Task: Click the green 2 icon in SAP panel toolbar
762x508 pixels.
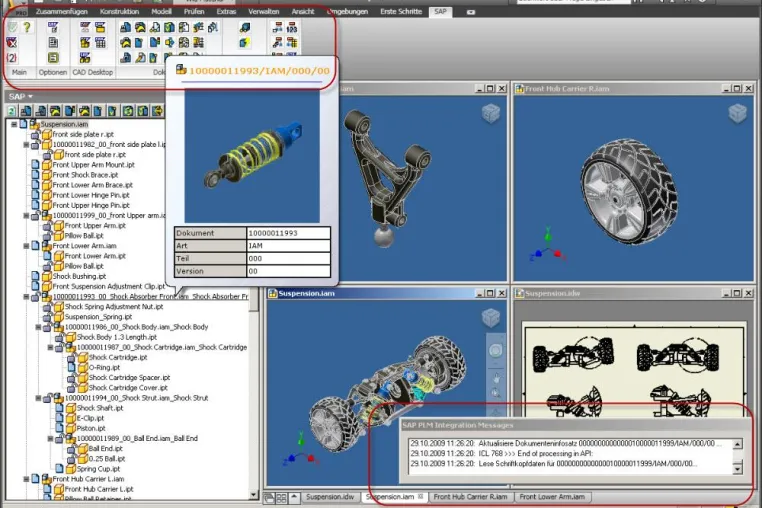Action: click(12, 111)
